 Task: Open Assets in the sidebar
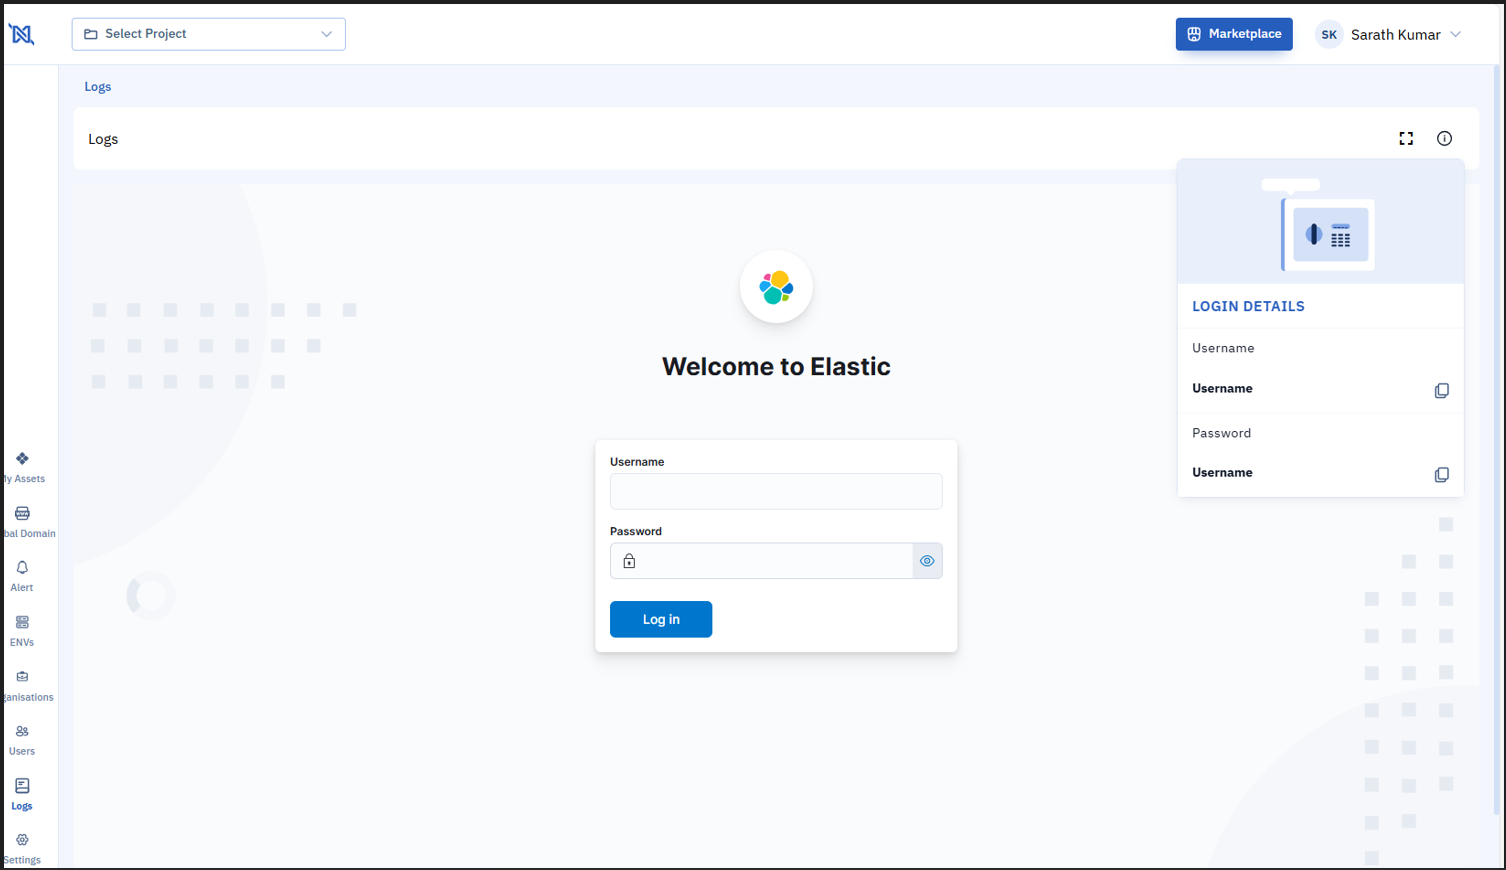point(22,467)
